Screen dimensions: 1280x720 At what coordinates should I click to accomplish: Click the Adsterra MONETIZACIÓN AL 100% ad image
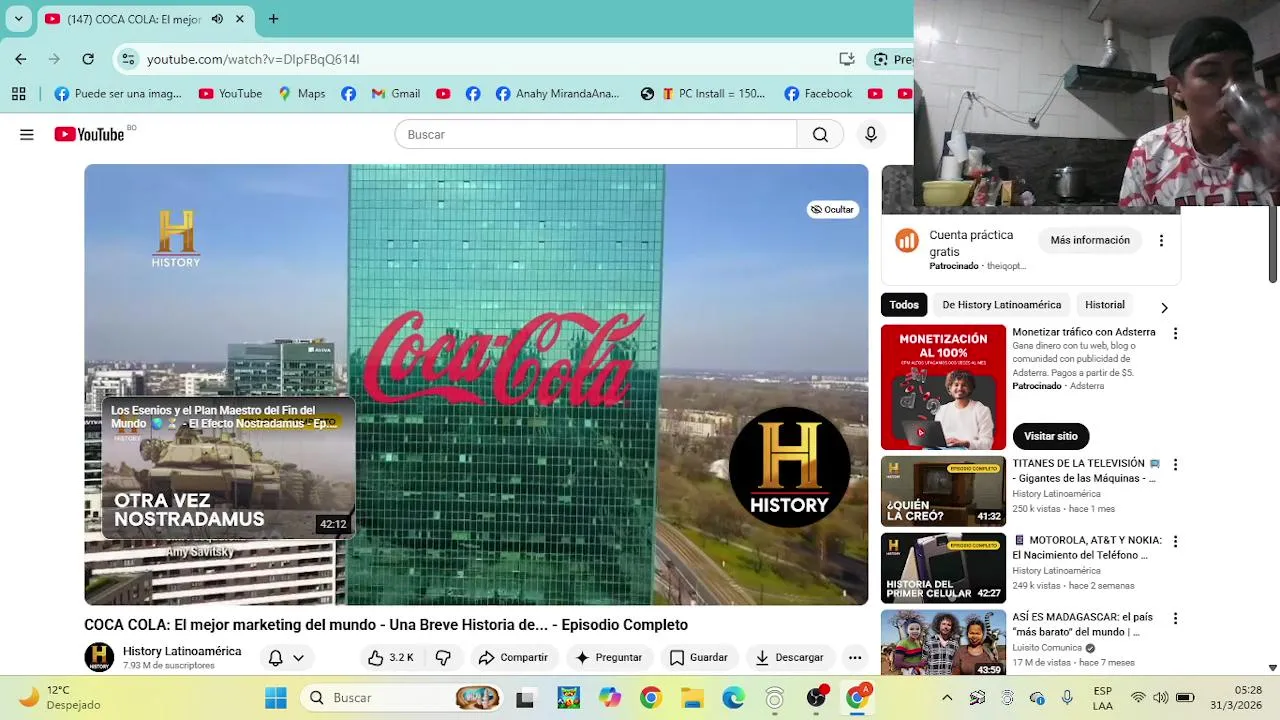click(x=943, y=387)
